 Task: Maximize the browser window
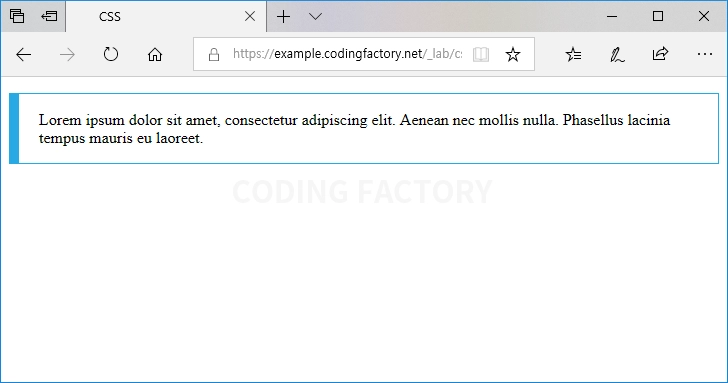tap(657, 16)
